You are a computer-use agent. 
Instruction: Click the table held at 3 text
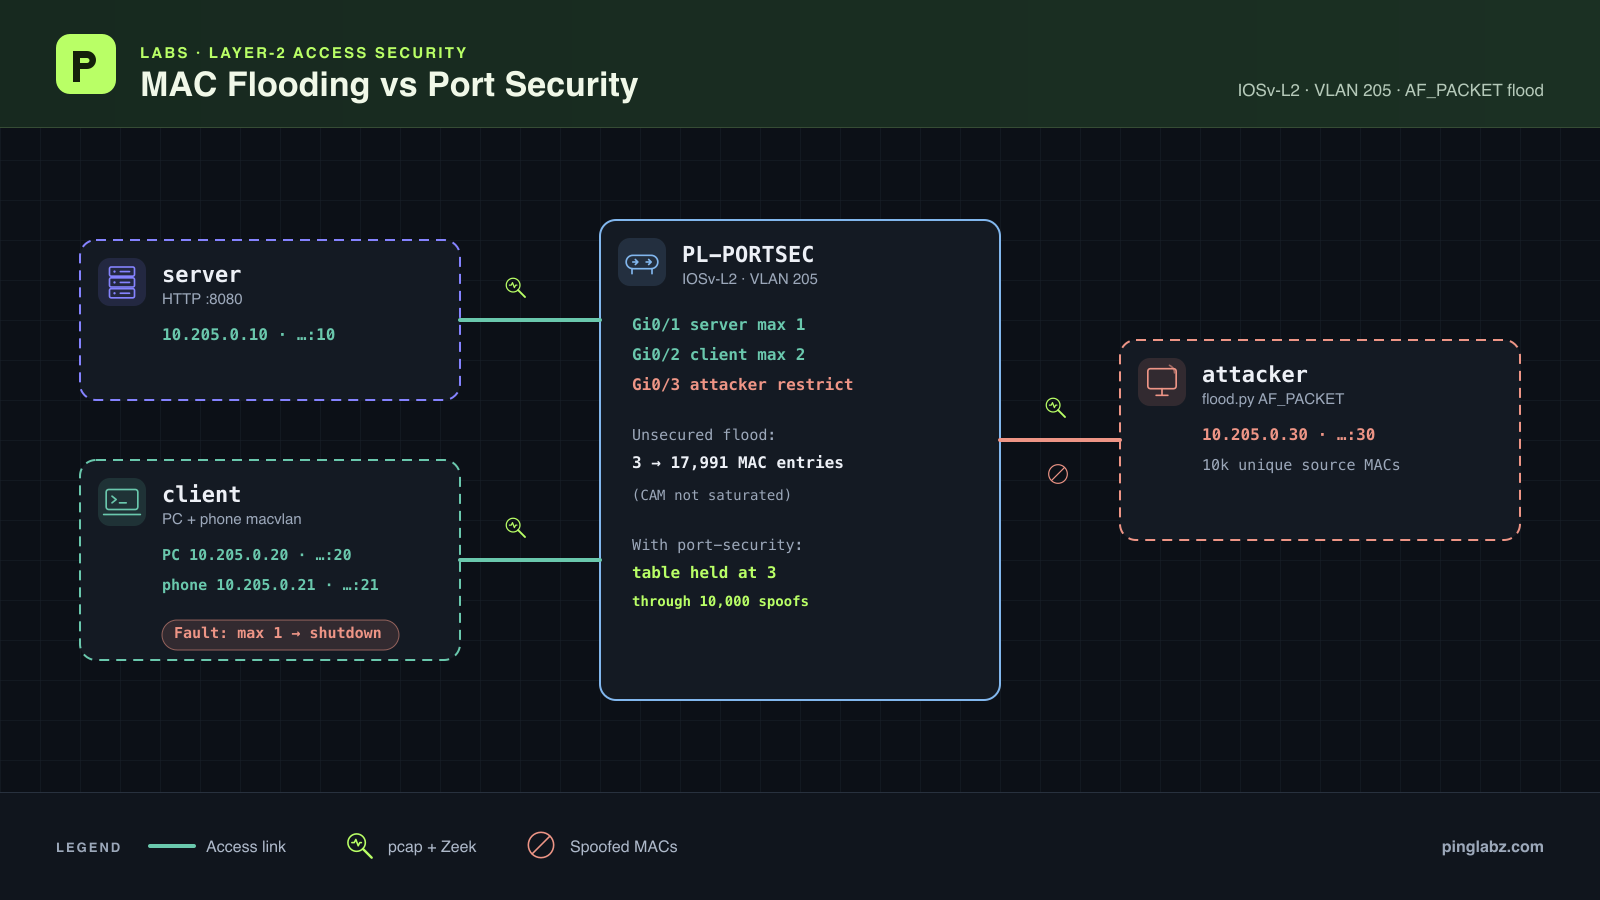704,573
